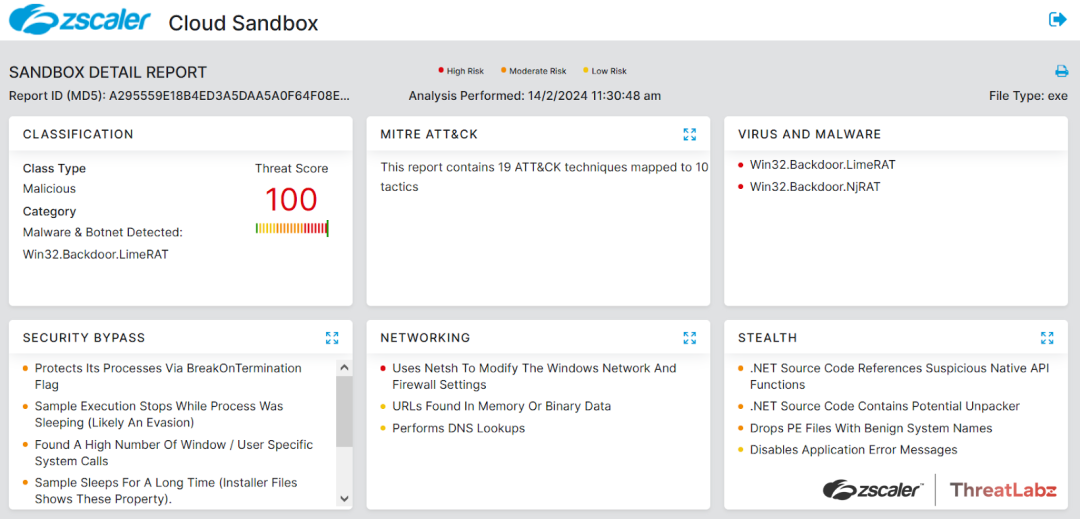This screenshot has height=519, width=1080.
Task: Click the logout icon in top right
Action: (1057, 19)
